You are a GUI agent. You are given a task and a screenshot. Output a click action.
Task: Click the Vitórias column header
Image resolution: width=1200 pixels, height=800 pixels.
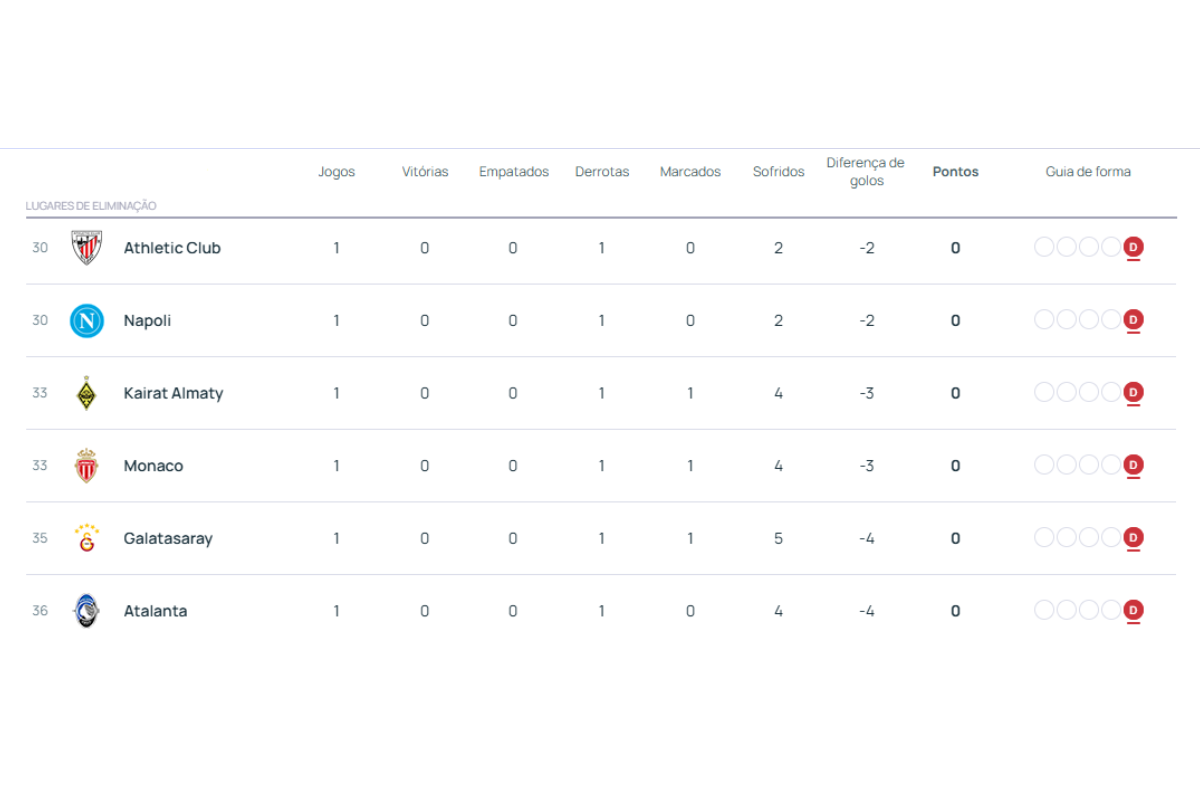[425, 172]
